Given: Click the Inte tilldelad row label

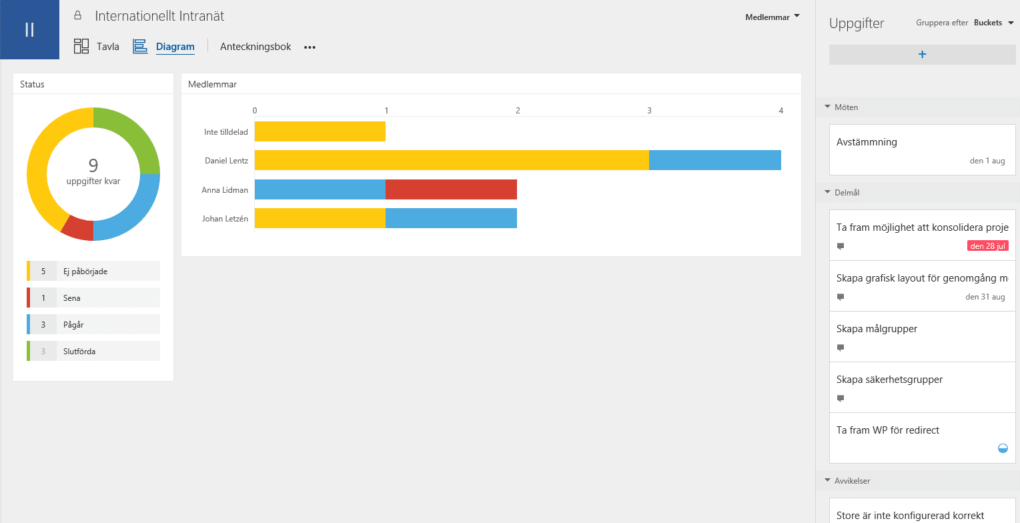Looking at the screenshot, I should click(x=226, y=132).
